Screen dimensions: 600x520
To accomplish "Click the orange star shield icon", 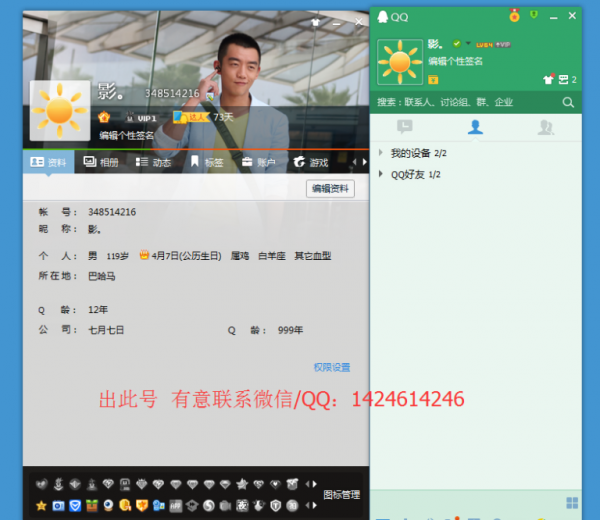I will tap(142, 506).
